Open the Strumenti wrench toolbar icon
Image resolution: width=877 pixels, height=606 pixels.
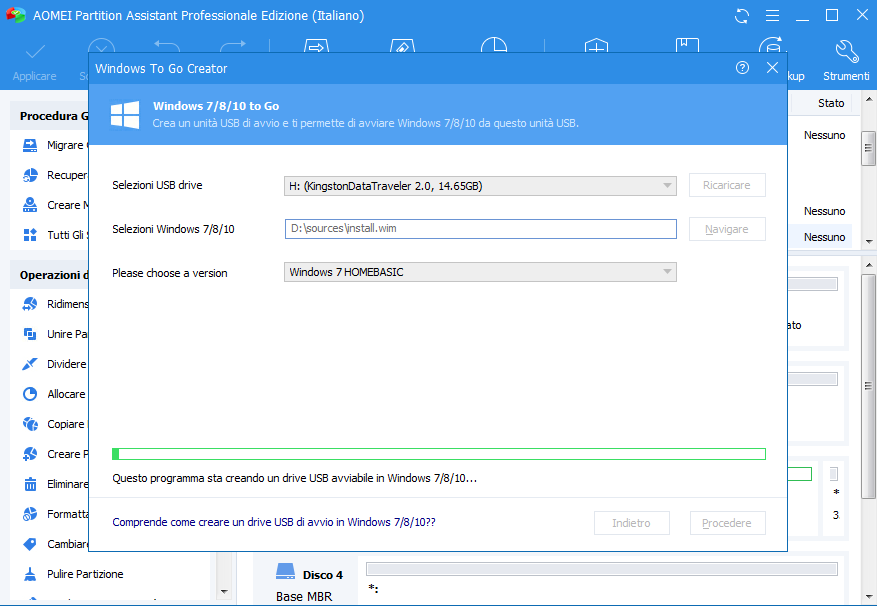pyautogui.click(x=846, y=52)
